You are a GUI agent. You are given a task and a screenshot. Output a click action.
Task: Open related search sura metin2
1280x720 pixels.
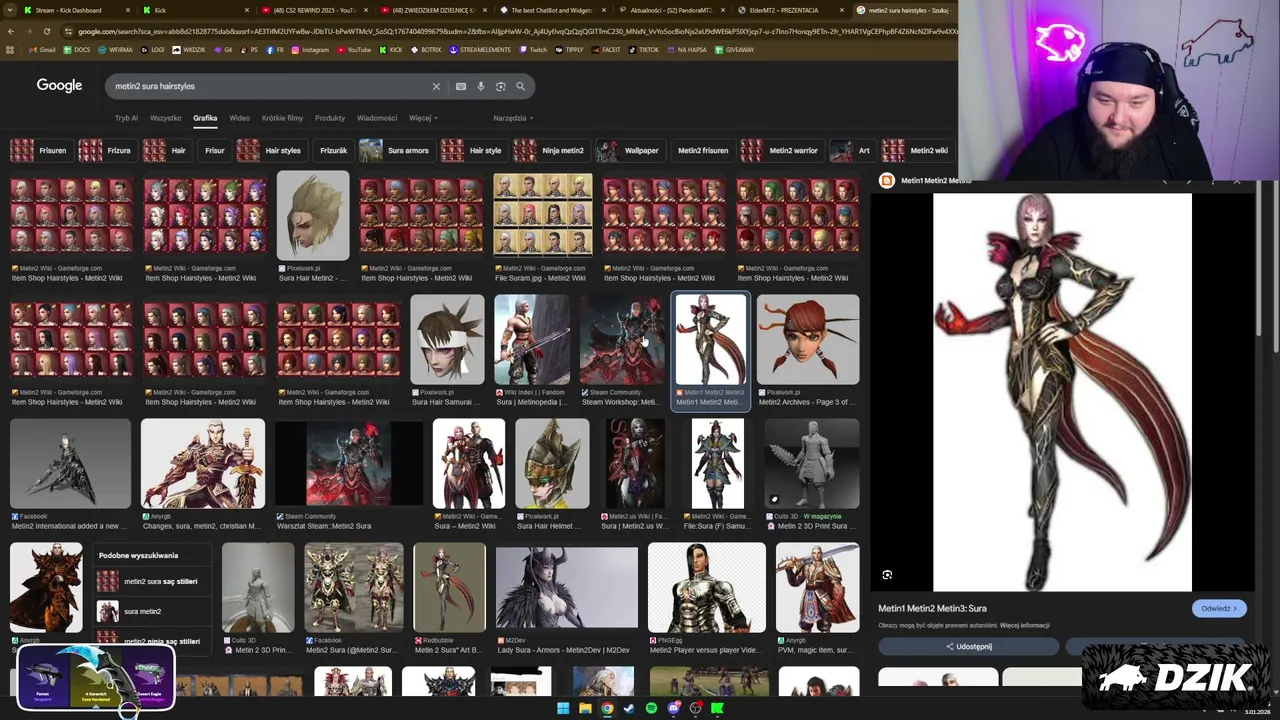click(x=153, y=611)
